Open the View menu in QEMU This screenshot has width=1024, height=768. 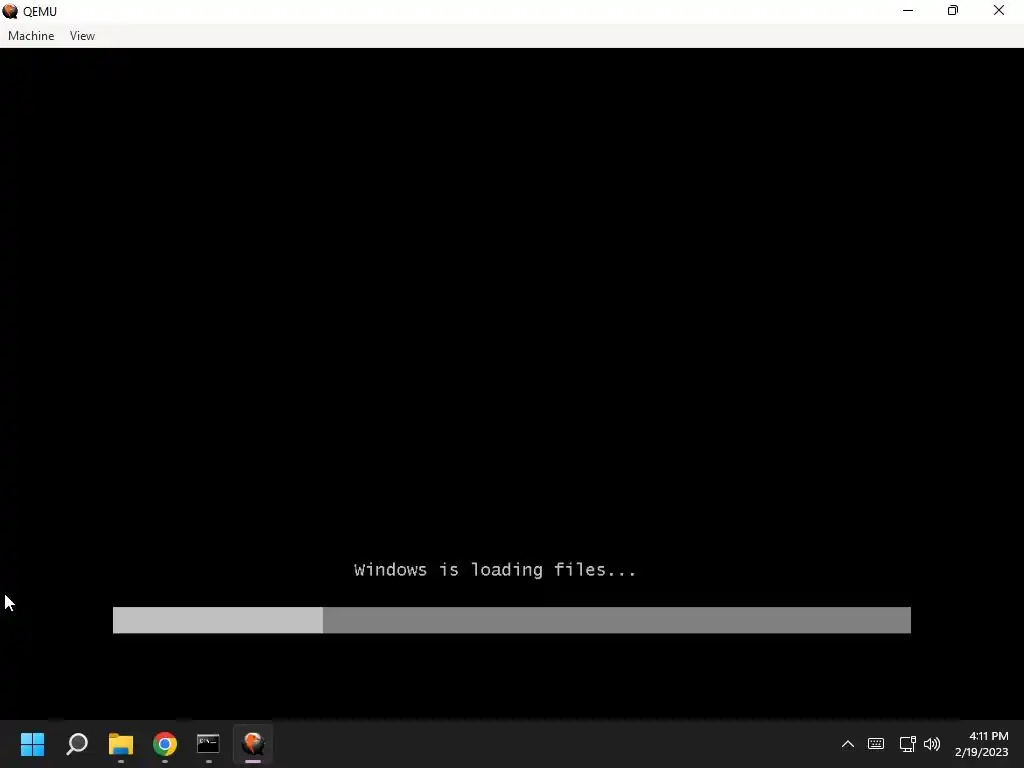(x=82, y=36)
